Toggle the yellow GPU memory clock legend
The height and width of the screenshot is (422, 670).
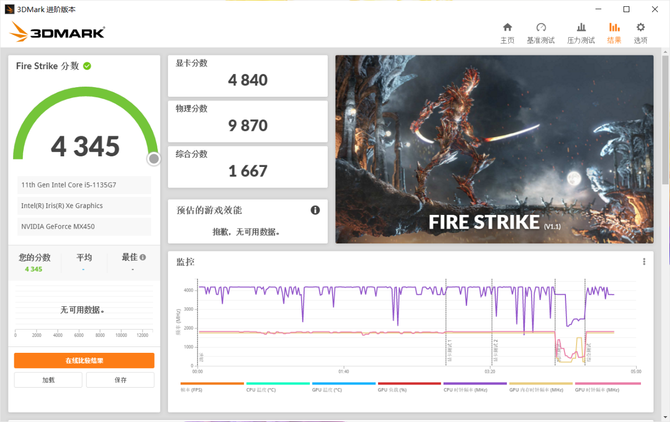click(541, 384)
